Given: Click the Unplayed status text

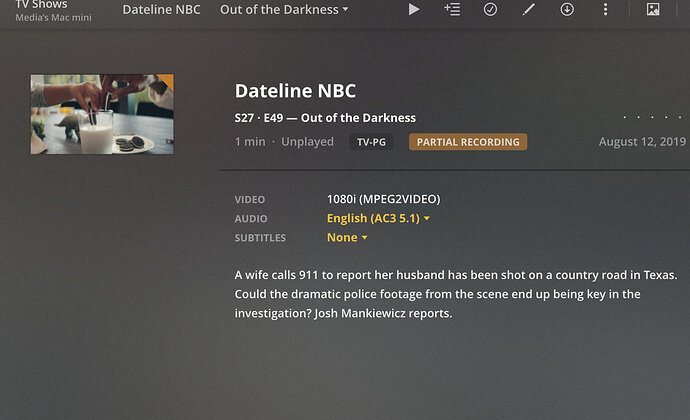Looking at the screenshot, I should (307, 142).
